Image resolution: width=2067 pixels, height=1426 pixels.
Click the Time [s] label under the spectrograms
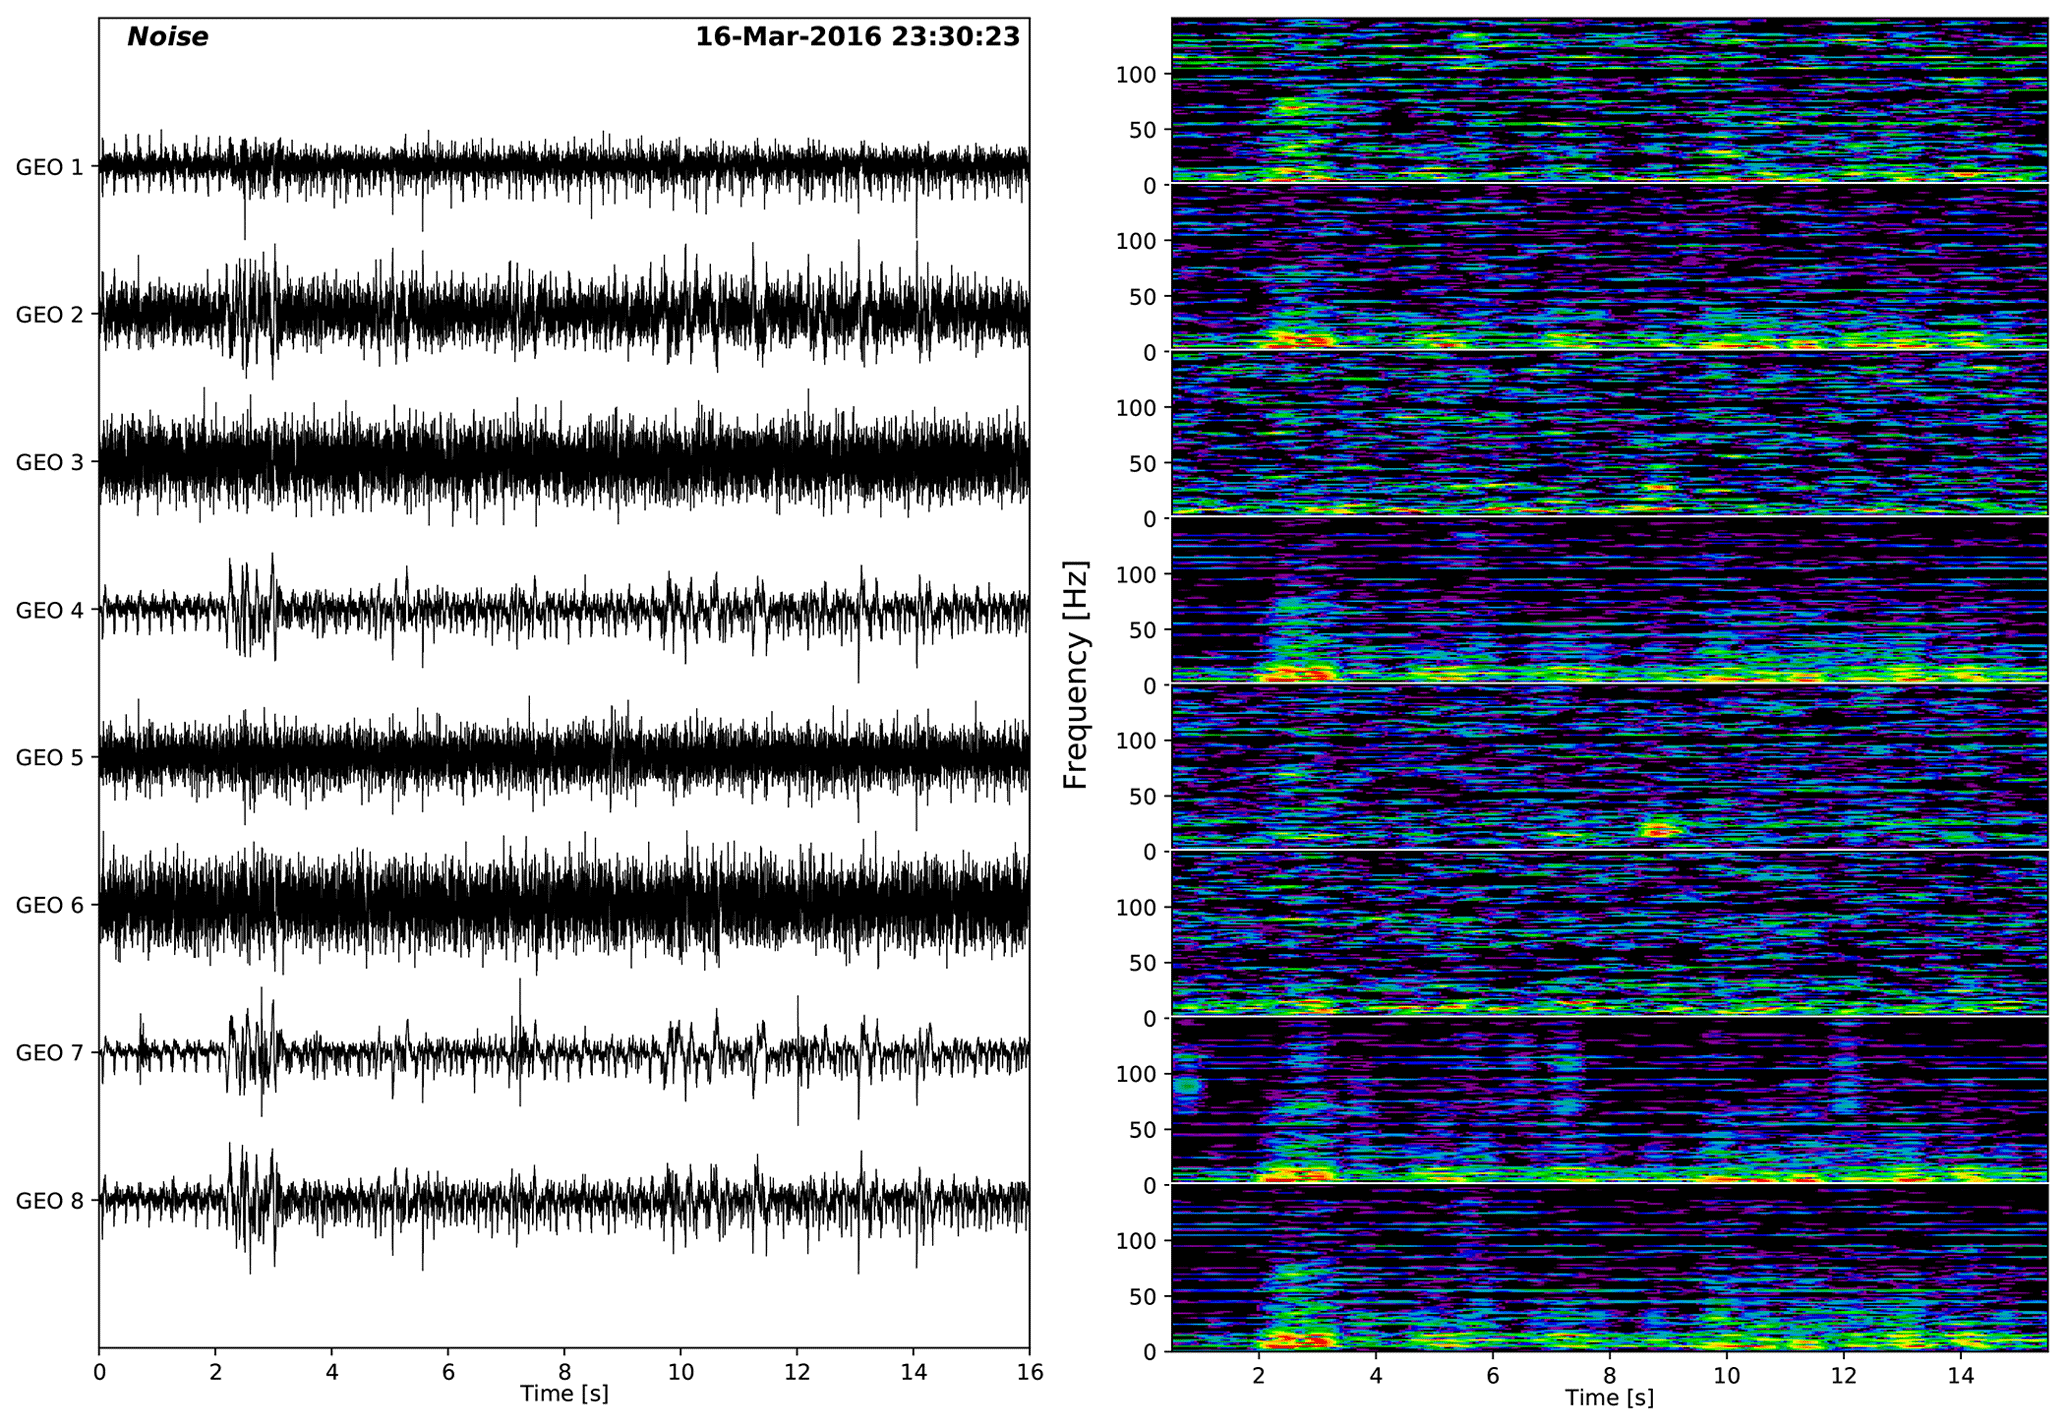click(1609, 1398)
